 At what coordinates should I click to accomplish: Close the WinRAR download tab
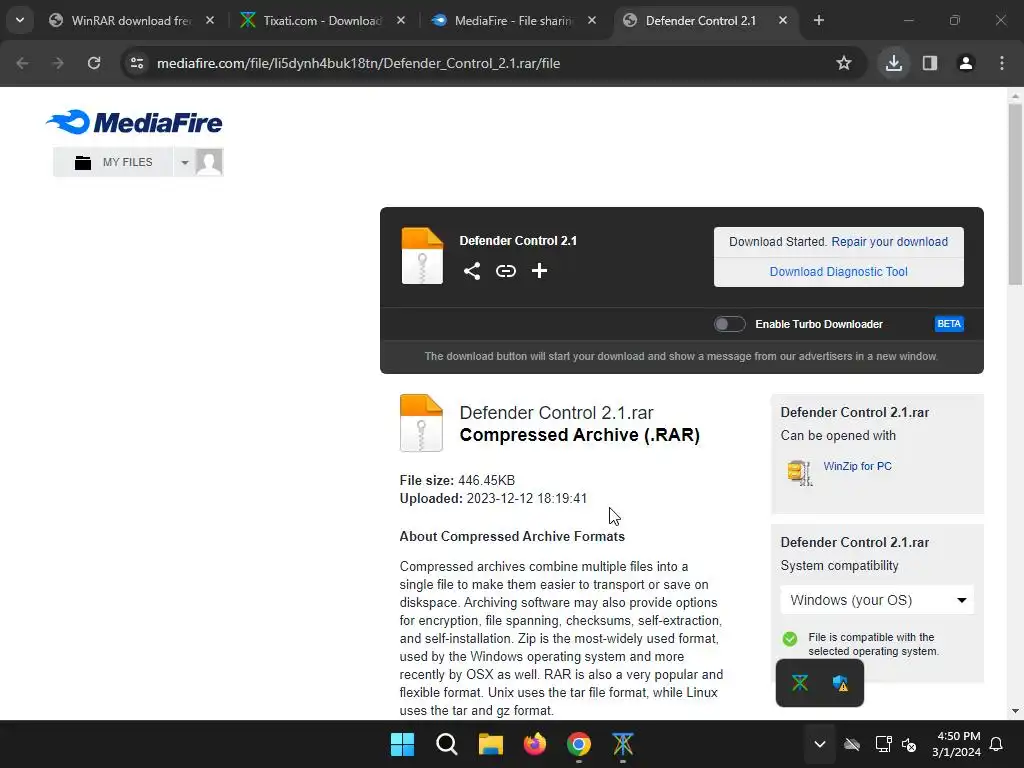click(210, 21)
